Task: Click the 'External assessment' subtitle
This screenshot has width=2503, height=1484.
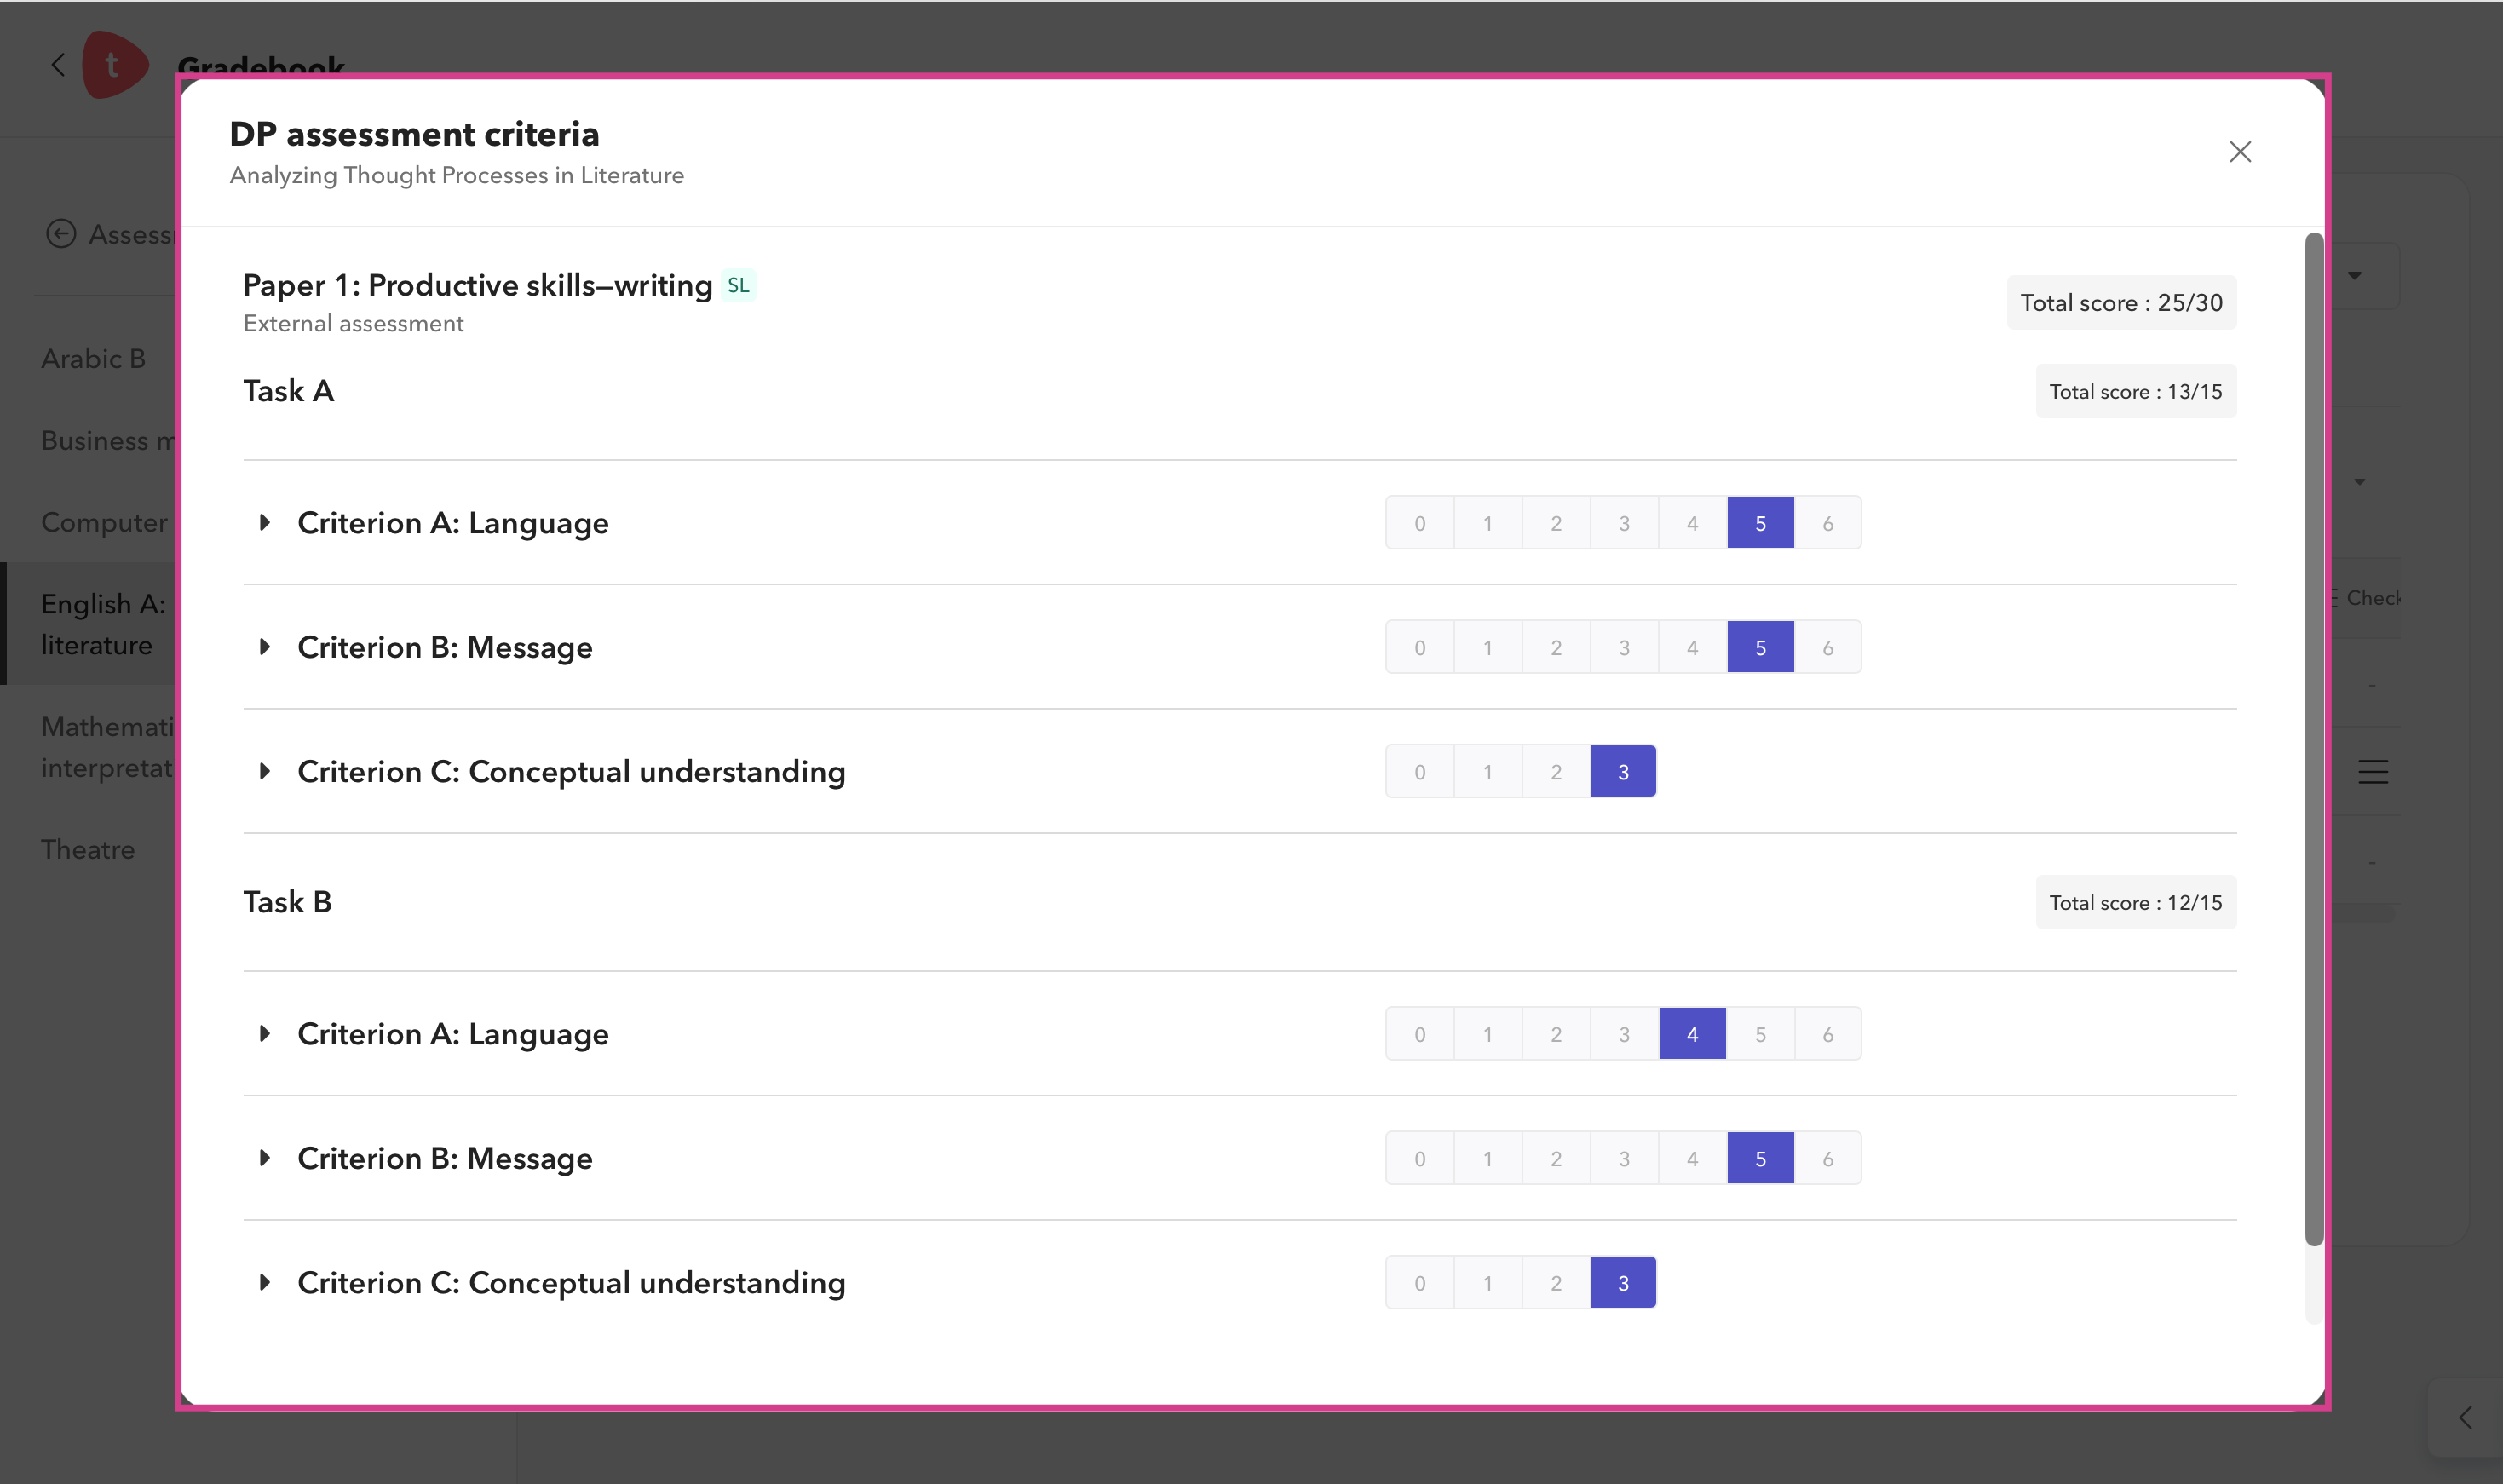Action: (x=353, y=323)
